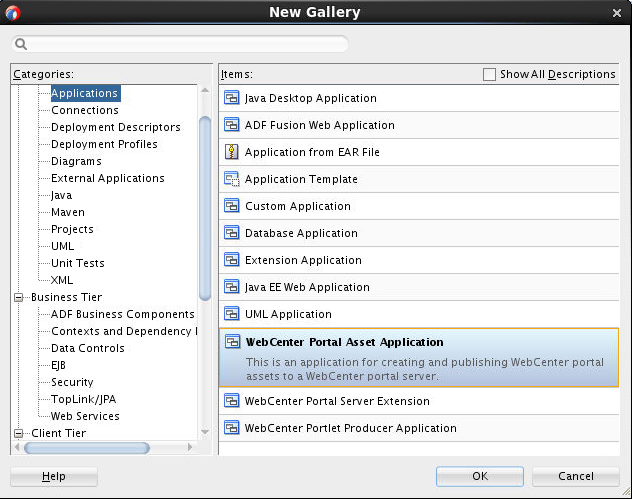Image resolution: width=632 pixels, height=499 pixels.
Task: Select WebCenter Portal Server Extension text
Action: tap(337, 401)
